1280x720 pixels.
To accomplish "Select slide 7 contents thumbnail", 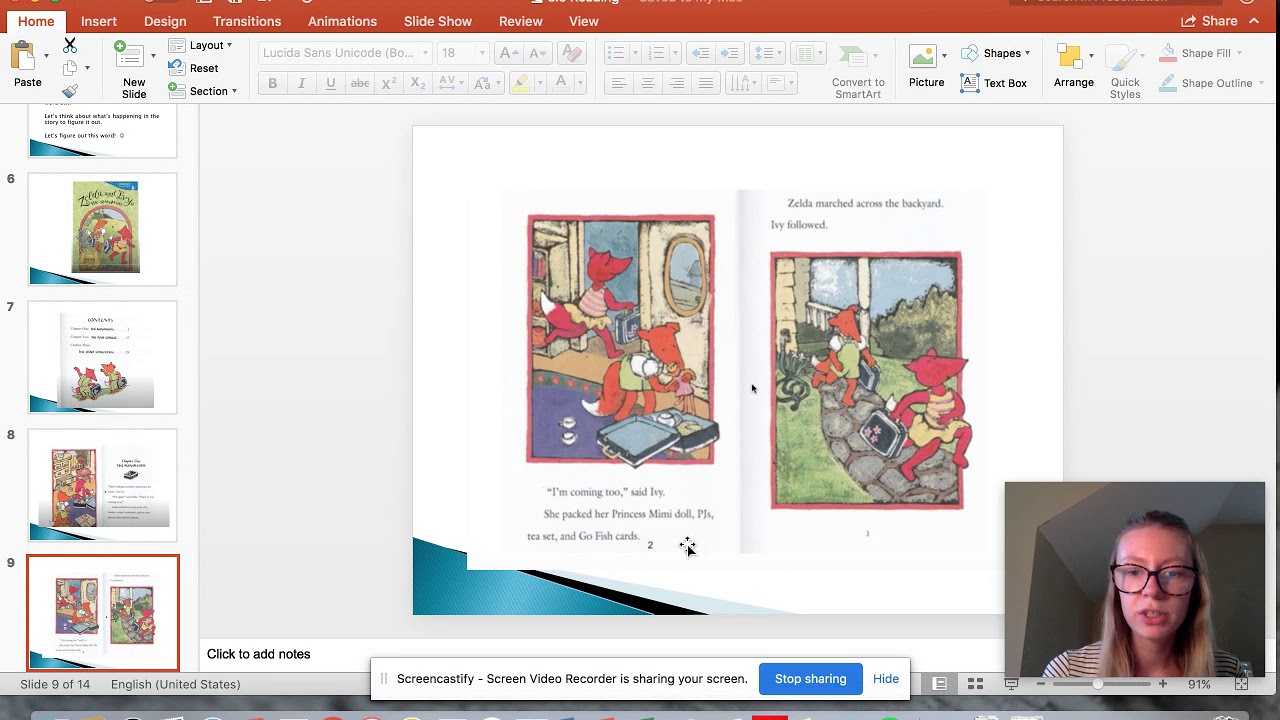I will coord(103,357).
